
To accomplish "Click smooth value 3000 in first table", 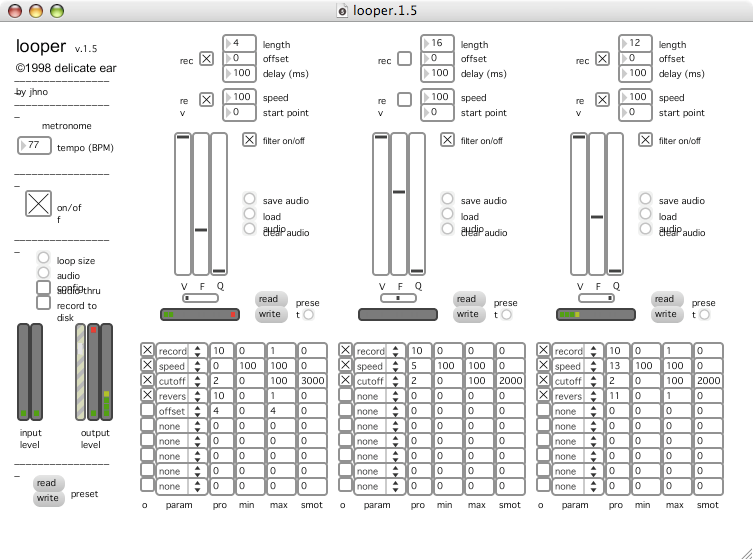I will tap(312, 381).
